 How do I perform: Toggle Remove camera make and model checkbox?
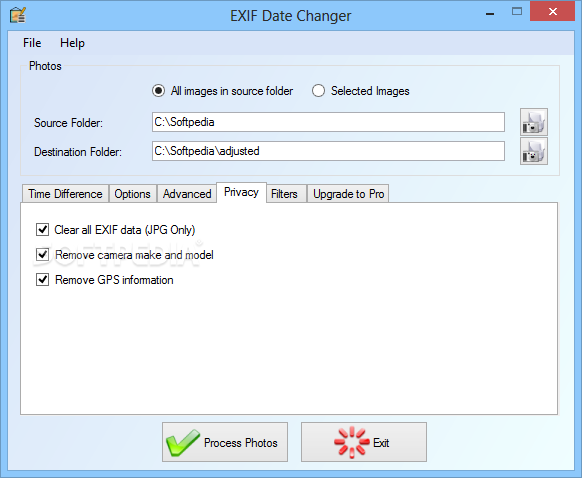tap(42, 255)
